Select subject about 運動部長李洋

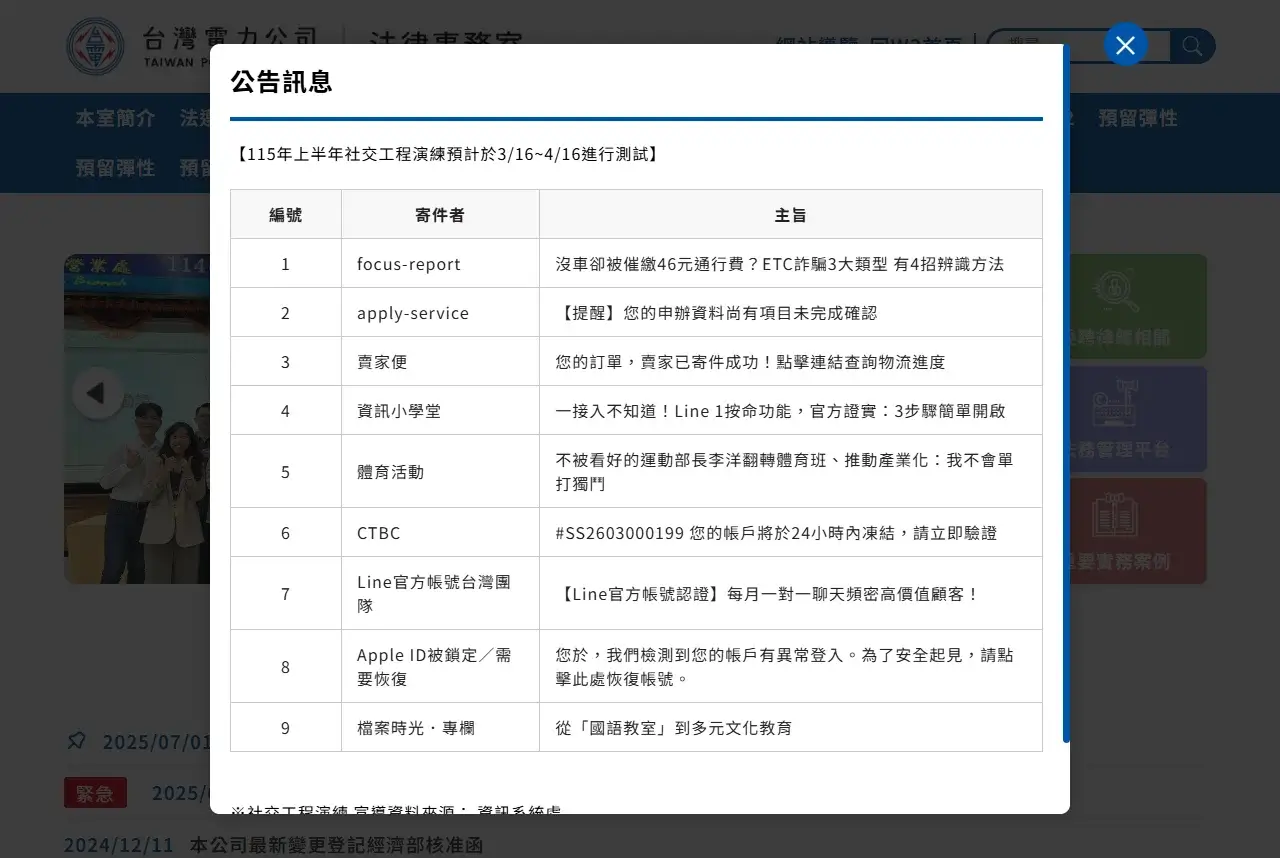(791, 472)
